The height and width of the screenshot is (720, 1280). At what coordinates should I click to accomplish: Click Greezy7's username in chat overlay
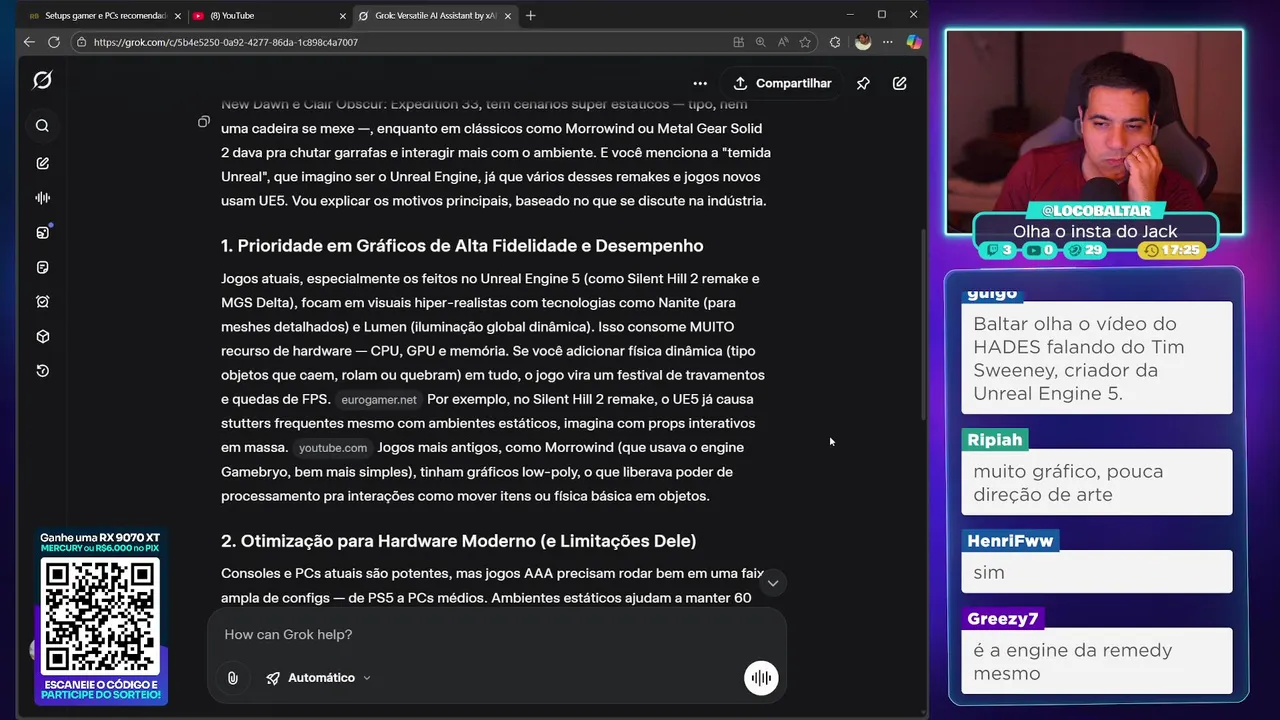point(1002,619)
